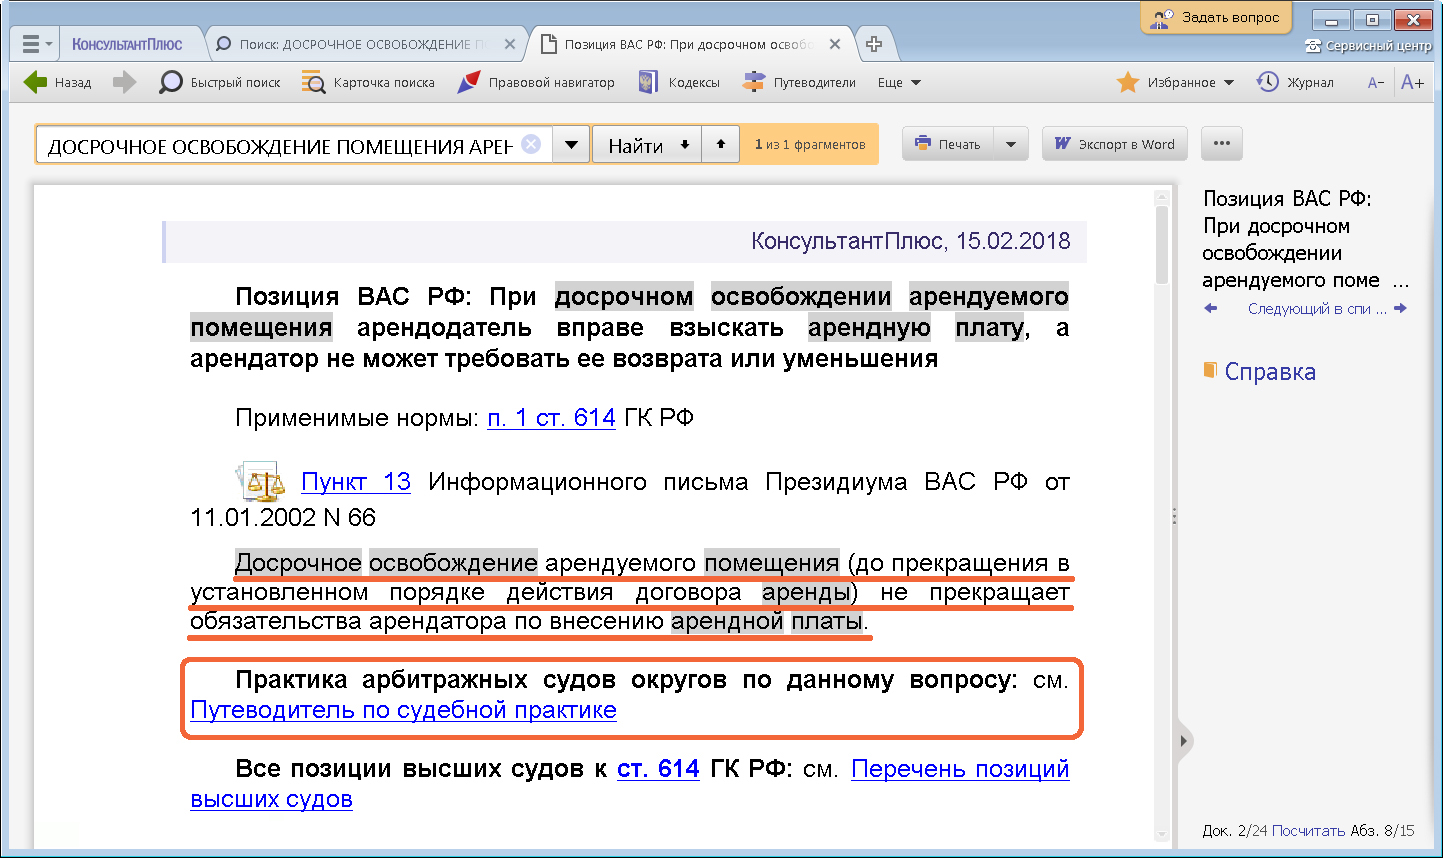Screen dimensions: 1443x858
Task: Find next with Найти down arrow
Action: pyautogui.click(x=647, y=145)
